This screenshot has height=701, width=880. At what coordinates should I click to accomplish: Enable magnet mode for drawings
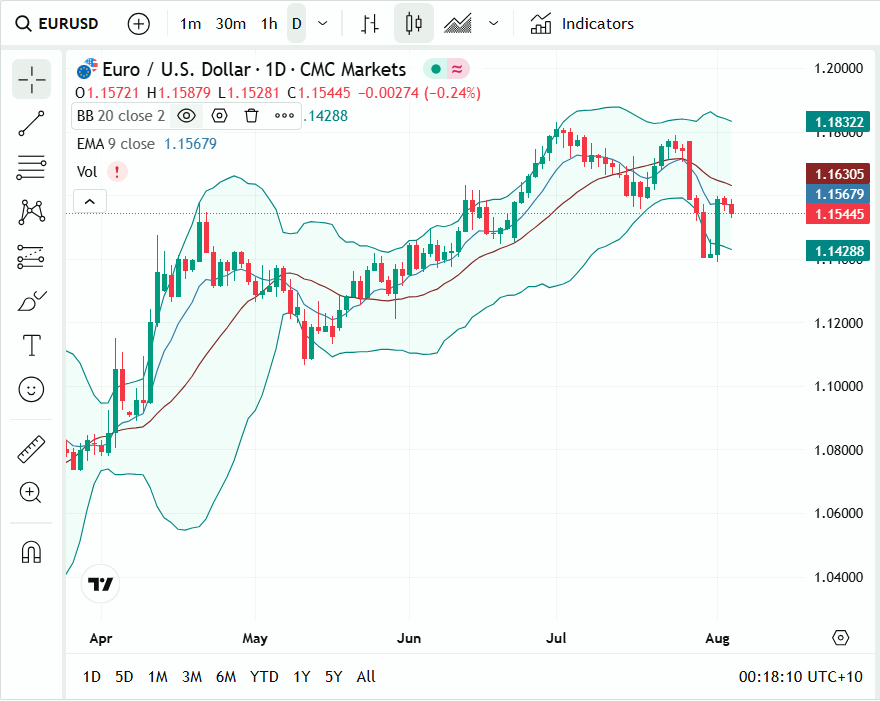click(x=32, y=552)
